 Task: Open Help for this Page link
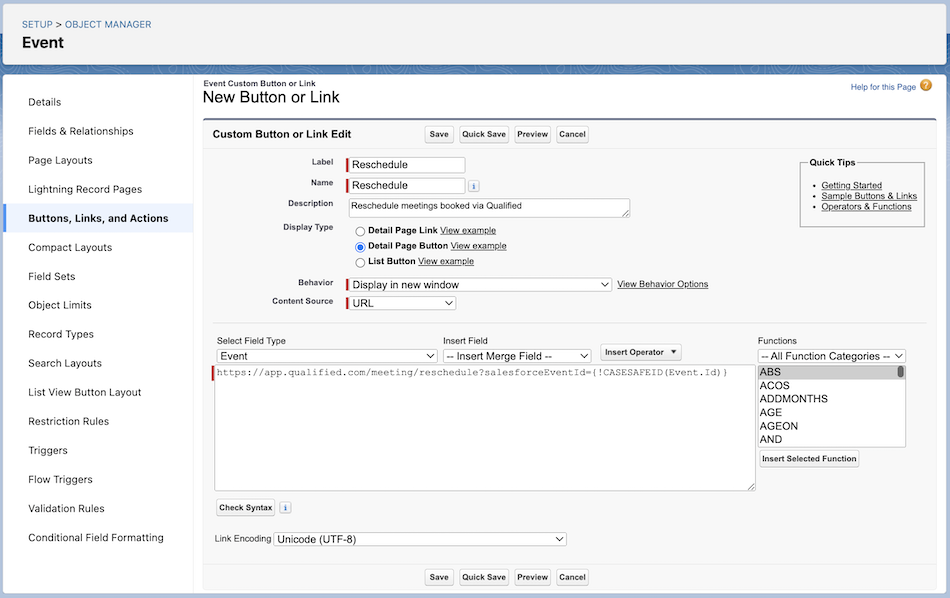(883, 87)
